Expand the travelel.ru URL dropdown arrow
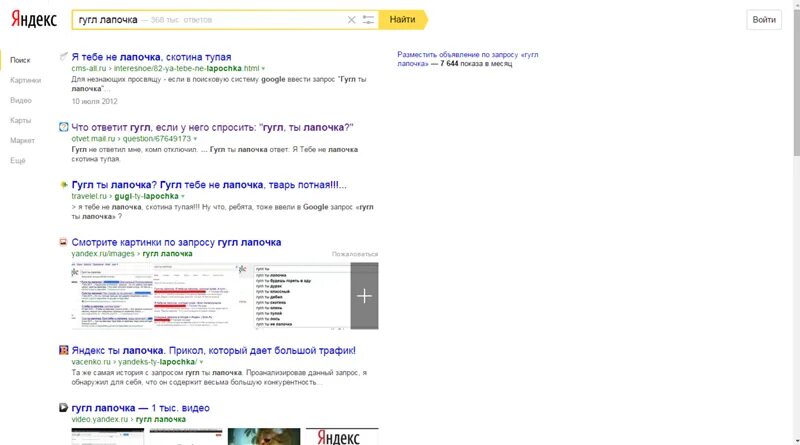This screenshot has height=445, width=800. pos(183,196)
